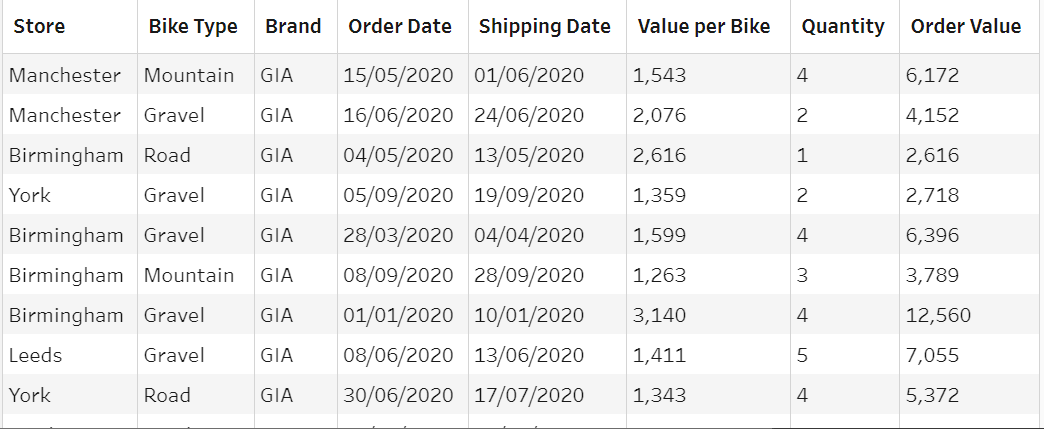The image size is (1044, 429).
Task: Click the order value 7,055 cell
Action: coord(932,355)
